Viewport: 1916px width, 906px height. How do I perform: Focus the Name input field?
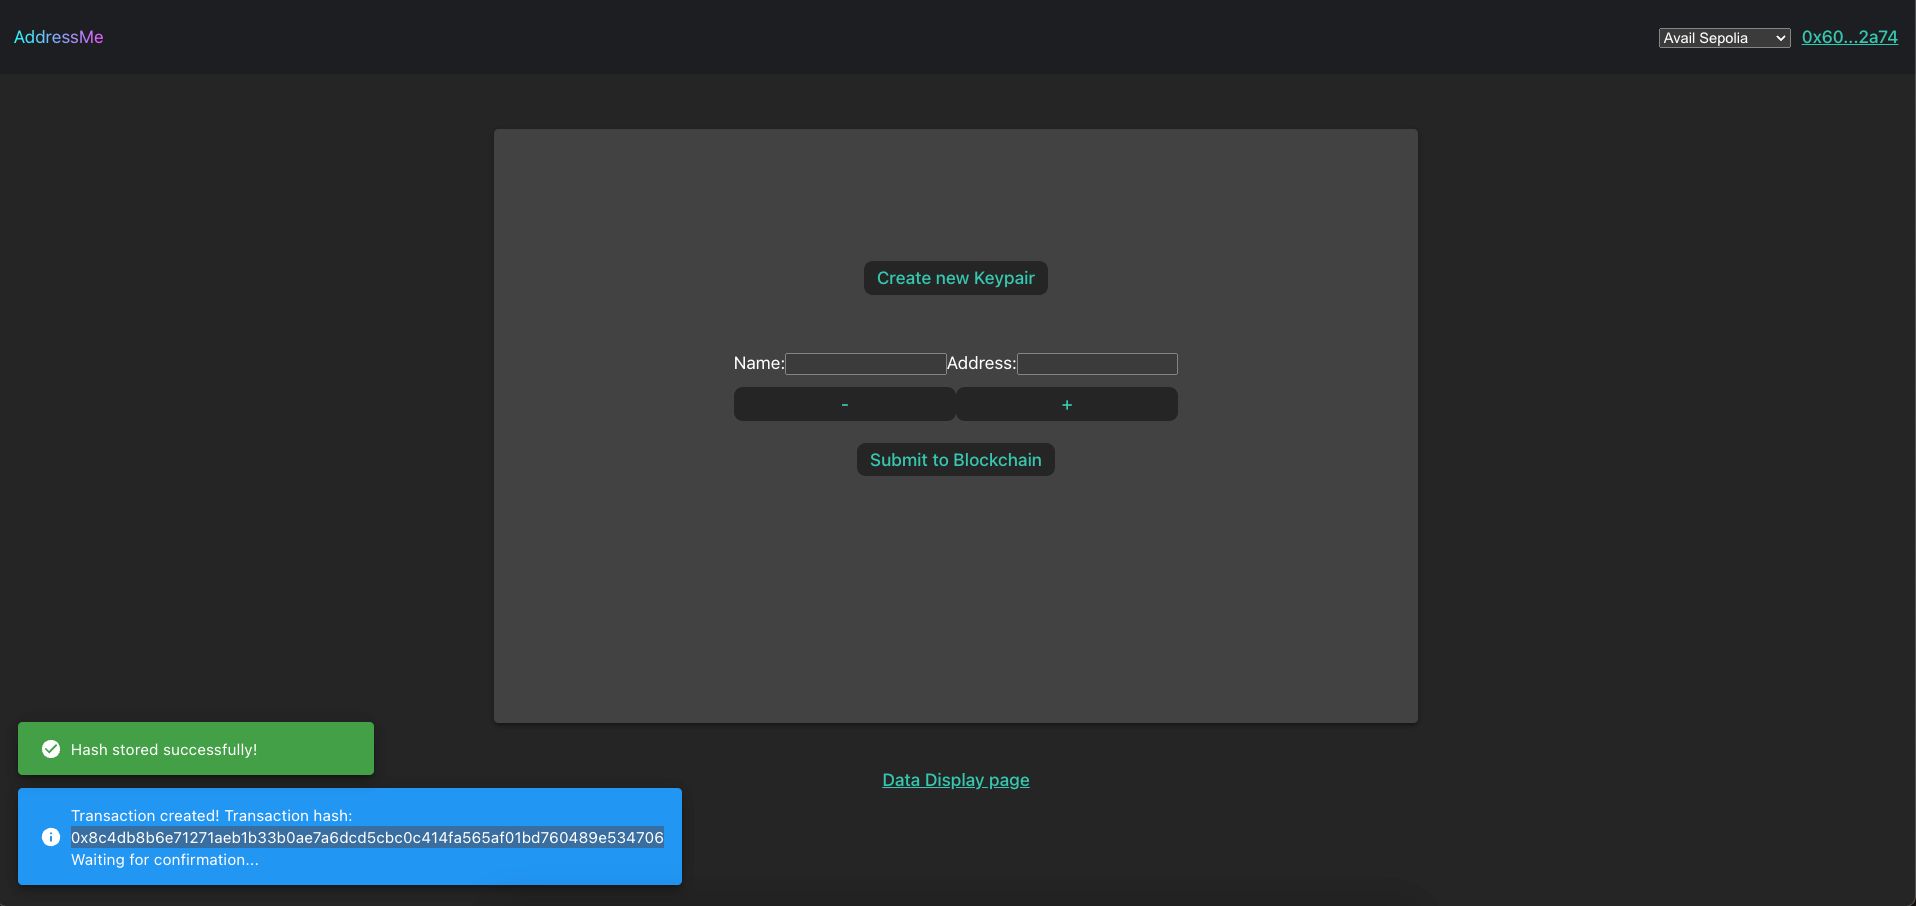(865, 364)
